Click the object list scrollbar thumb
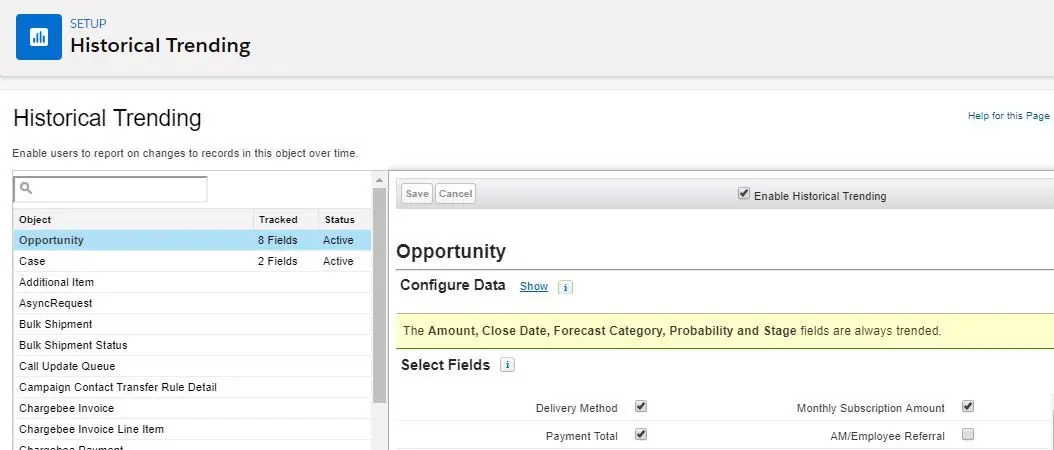The image size is (1054, 450). point(379,296)
